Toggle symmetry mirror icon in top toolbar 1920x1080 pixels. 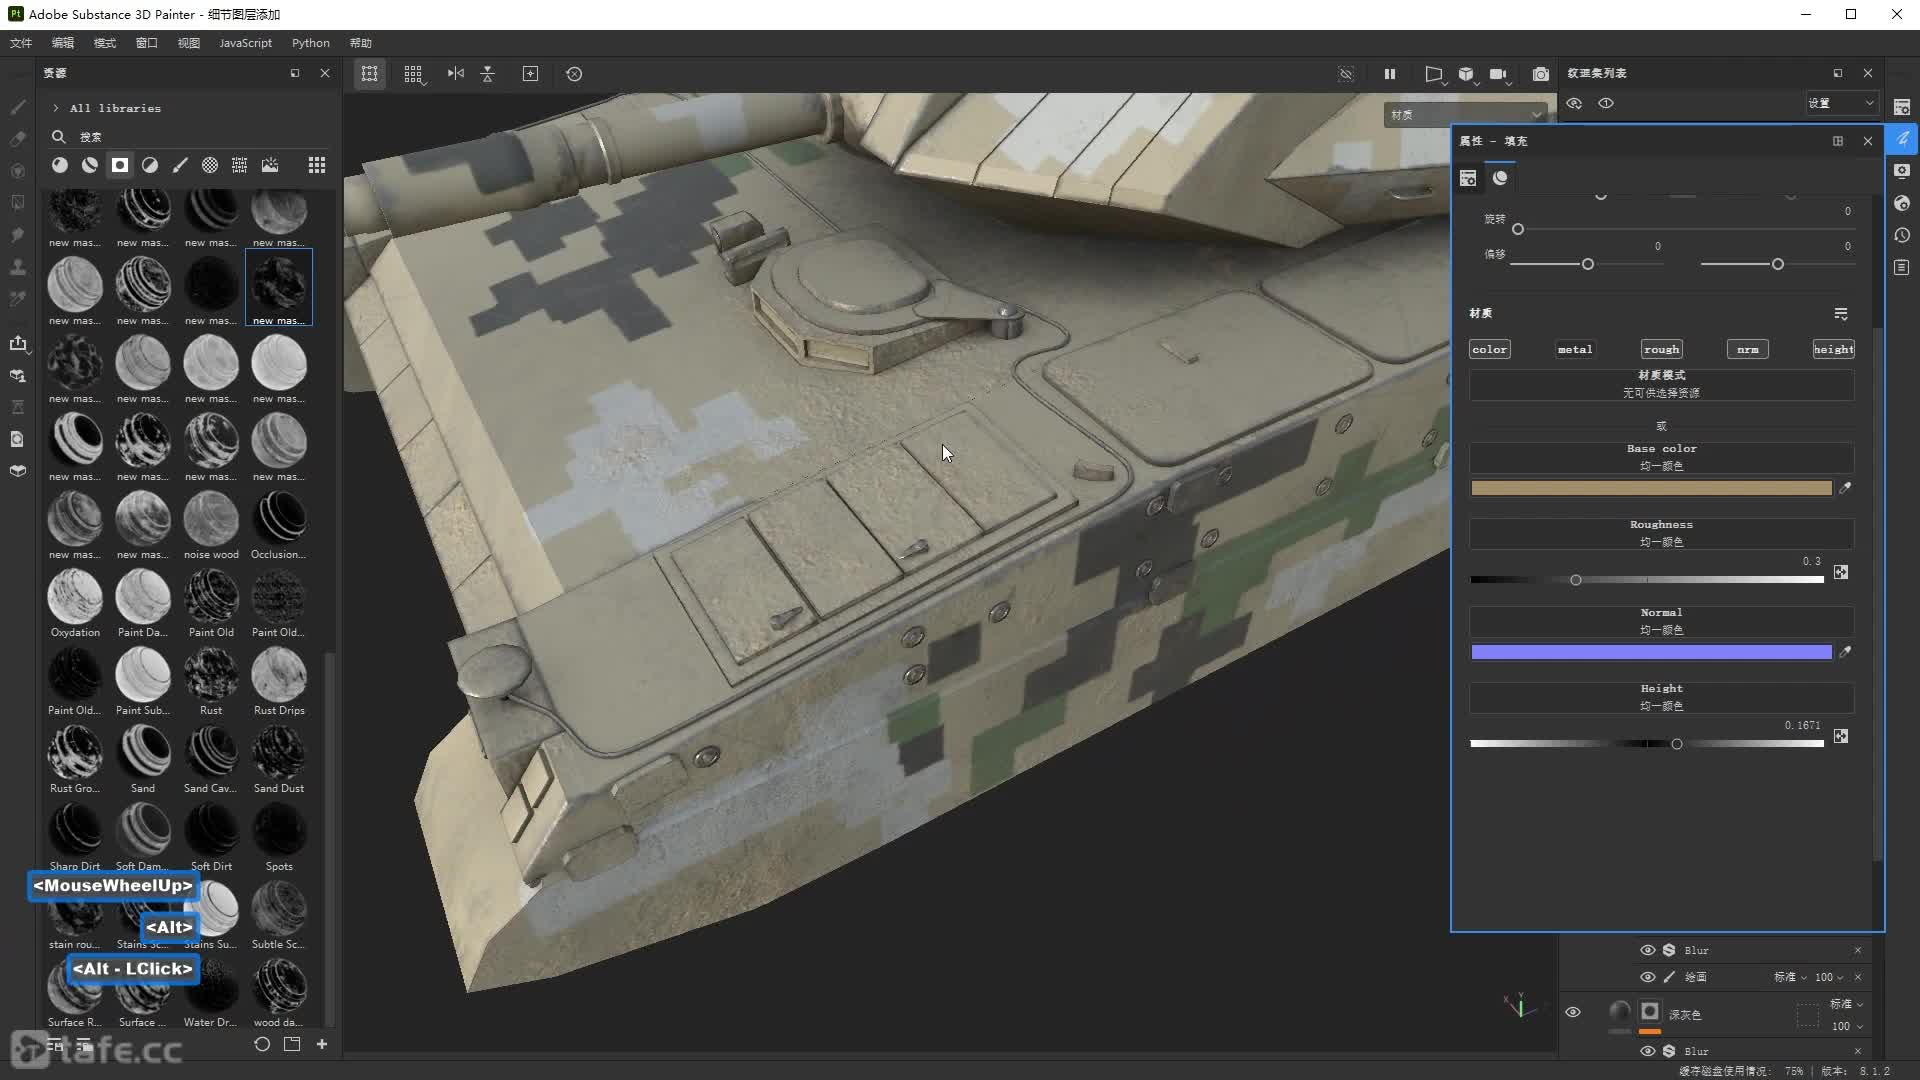456,74
